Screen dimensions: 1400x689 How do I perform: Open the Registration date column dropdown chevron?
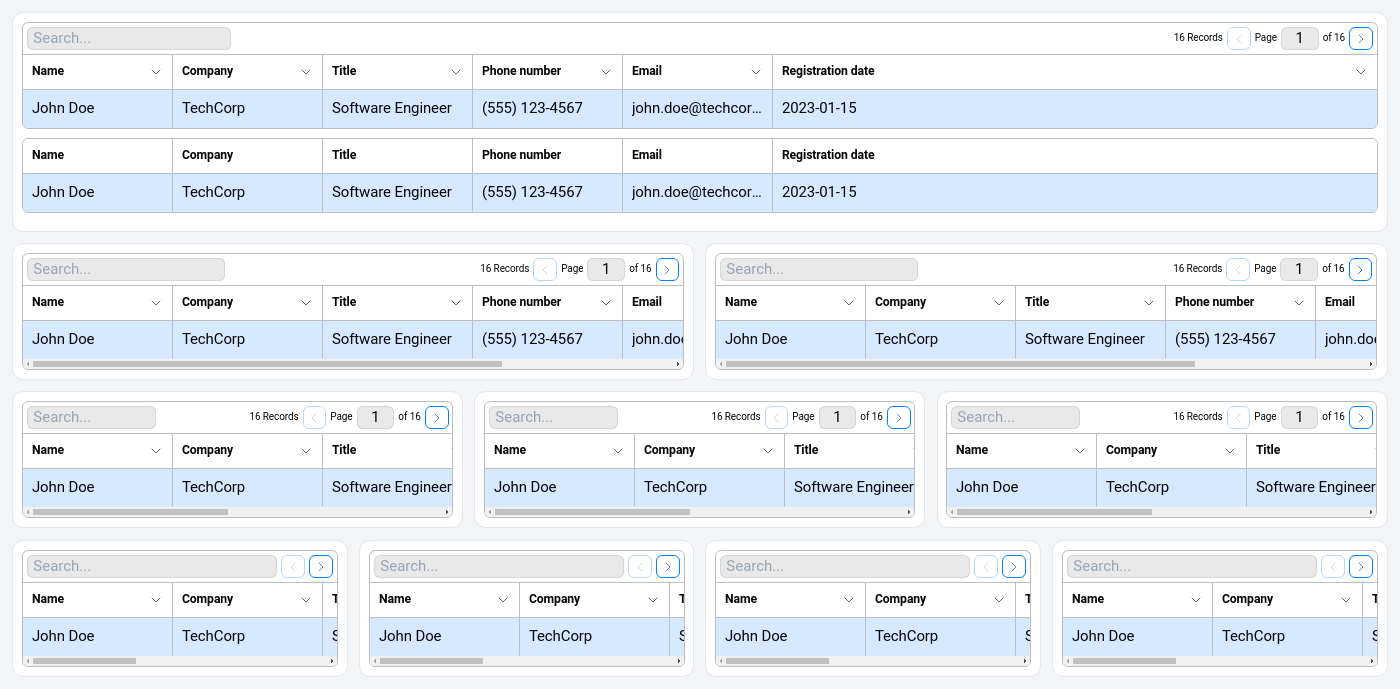(x=1360, y=72)
